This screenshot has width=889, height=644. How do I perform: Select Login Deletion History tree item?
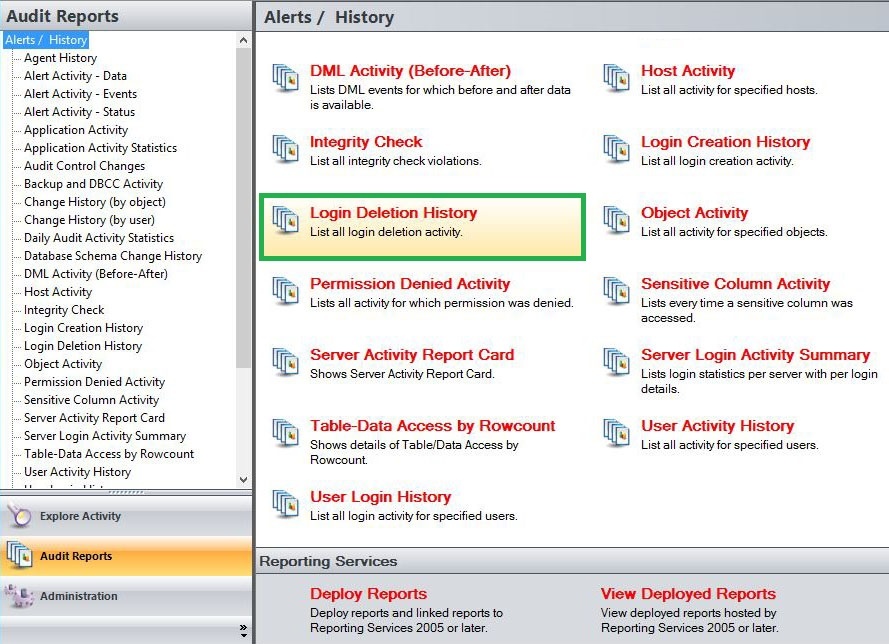click(83, 346)
